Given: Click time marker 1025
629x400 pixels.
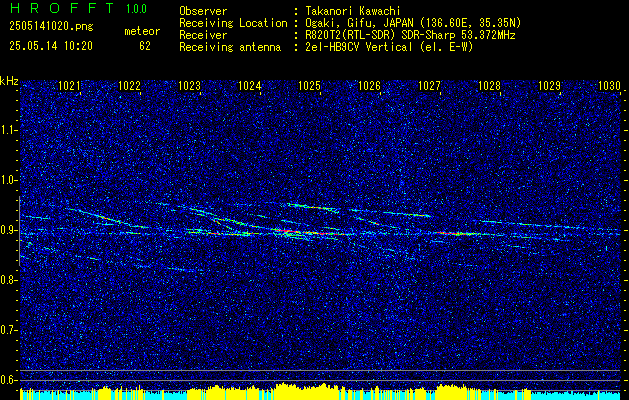Looking at the screenshot, I should click(309, 85).
